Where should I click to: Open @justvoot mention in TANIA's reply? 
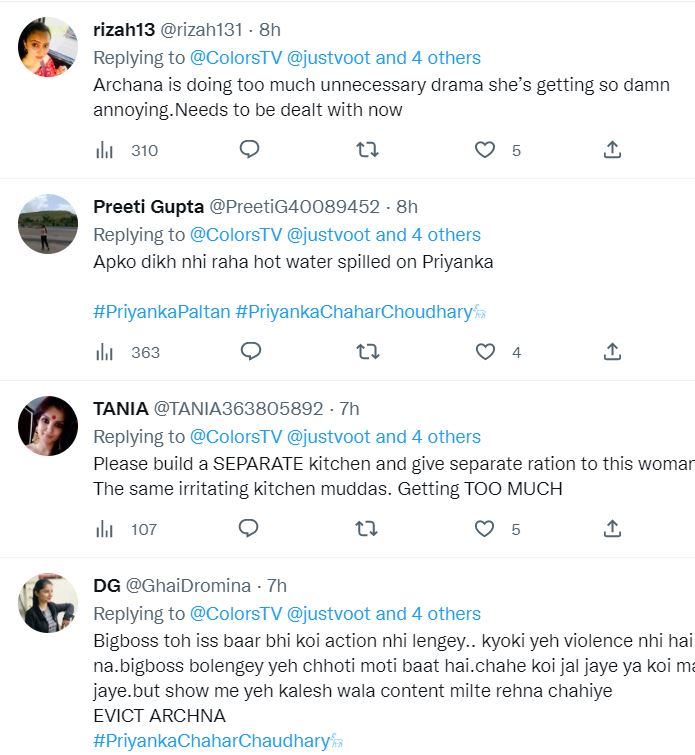(328, 437)
